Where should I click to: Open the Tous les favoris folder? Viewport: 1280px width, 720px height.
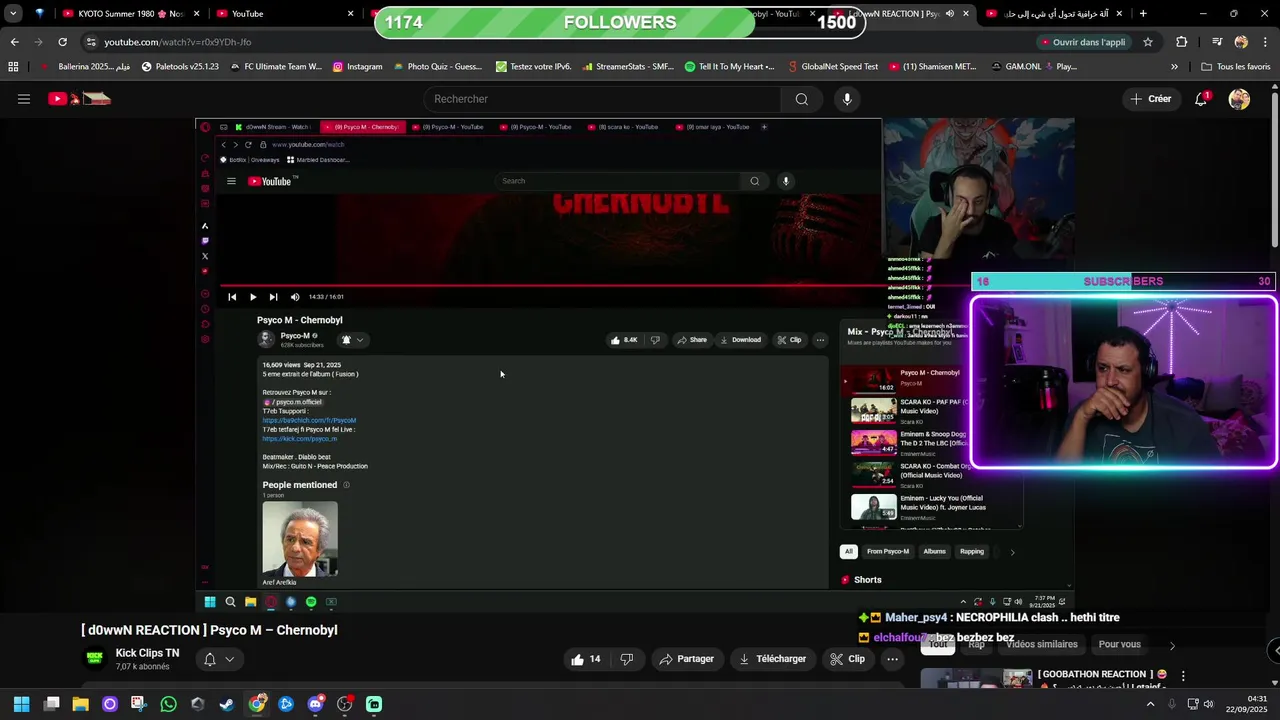pyautogui.click(x=1236, y=67)
